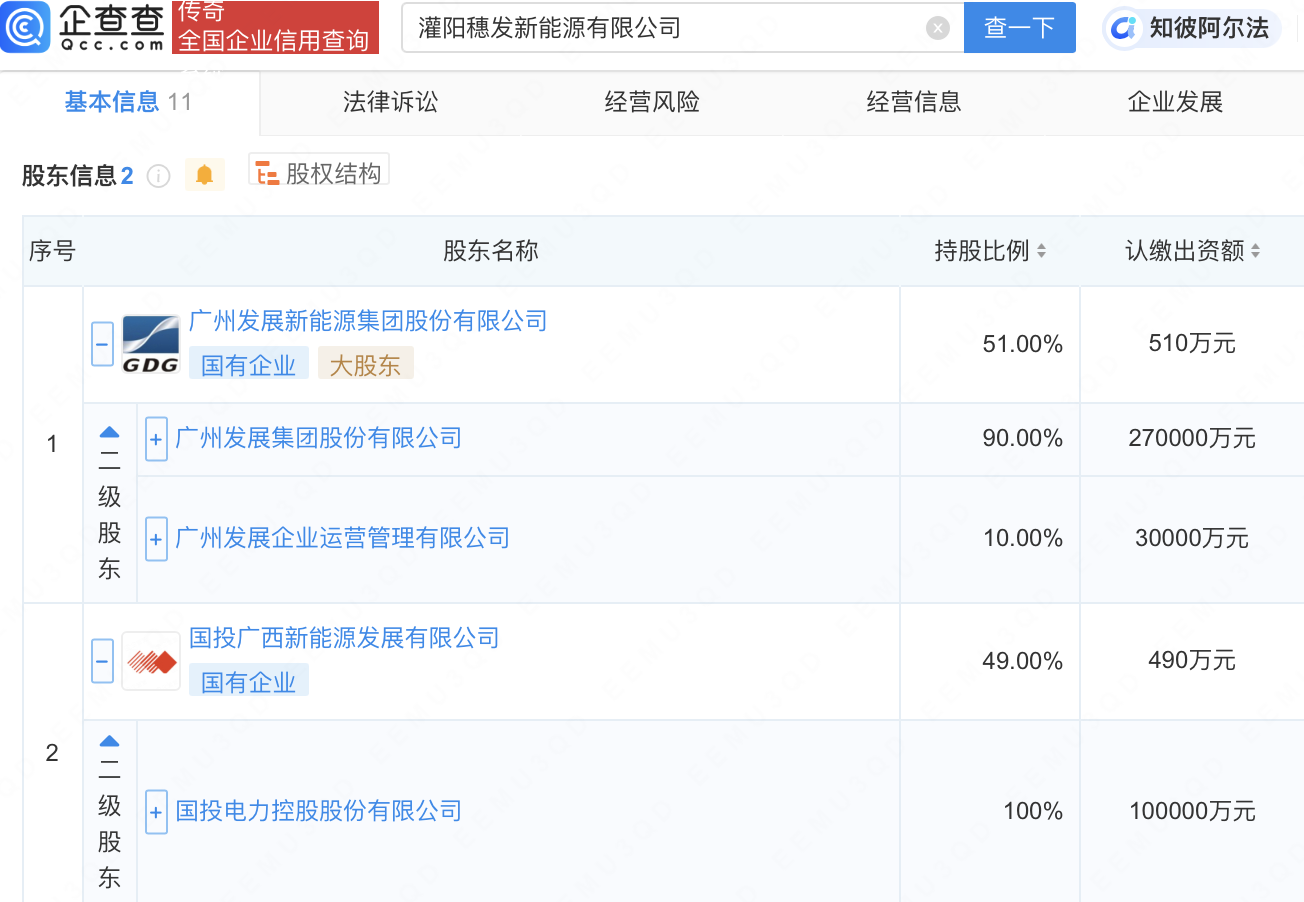Sort by 持股比例 column
This screenshot has width=1304, height=902.
tap(1041, 251)
